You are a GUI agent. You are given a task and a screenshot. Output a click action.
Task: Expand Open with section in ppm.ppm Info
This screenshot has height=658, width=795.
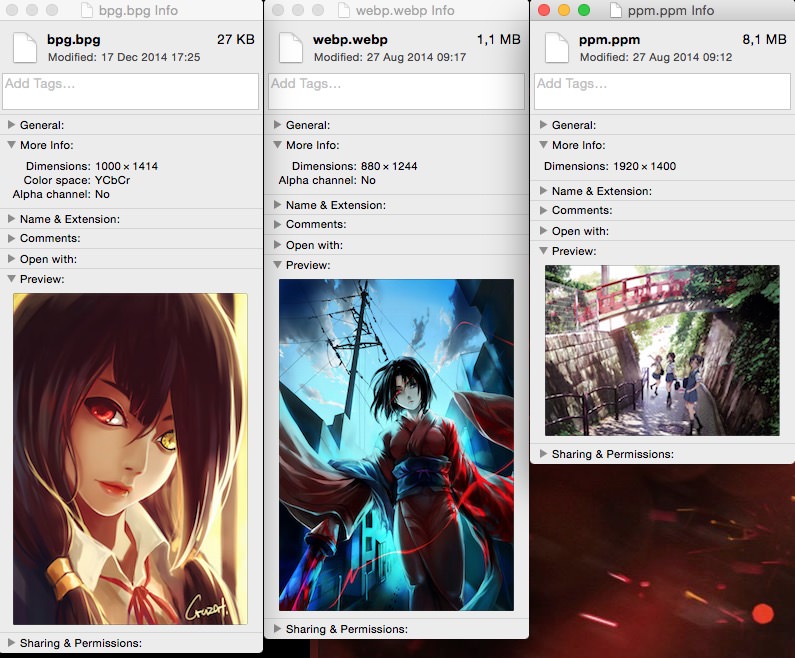click(x=544, y=231)
